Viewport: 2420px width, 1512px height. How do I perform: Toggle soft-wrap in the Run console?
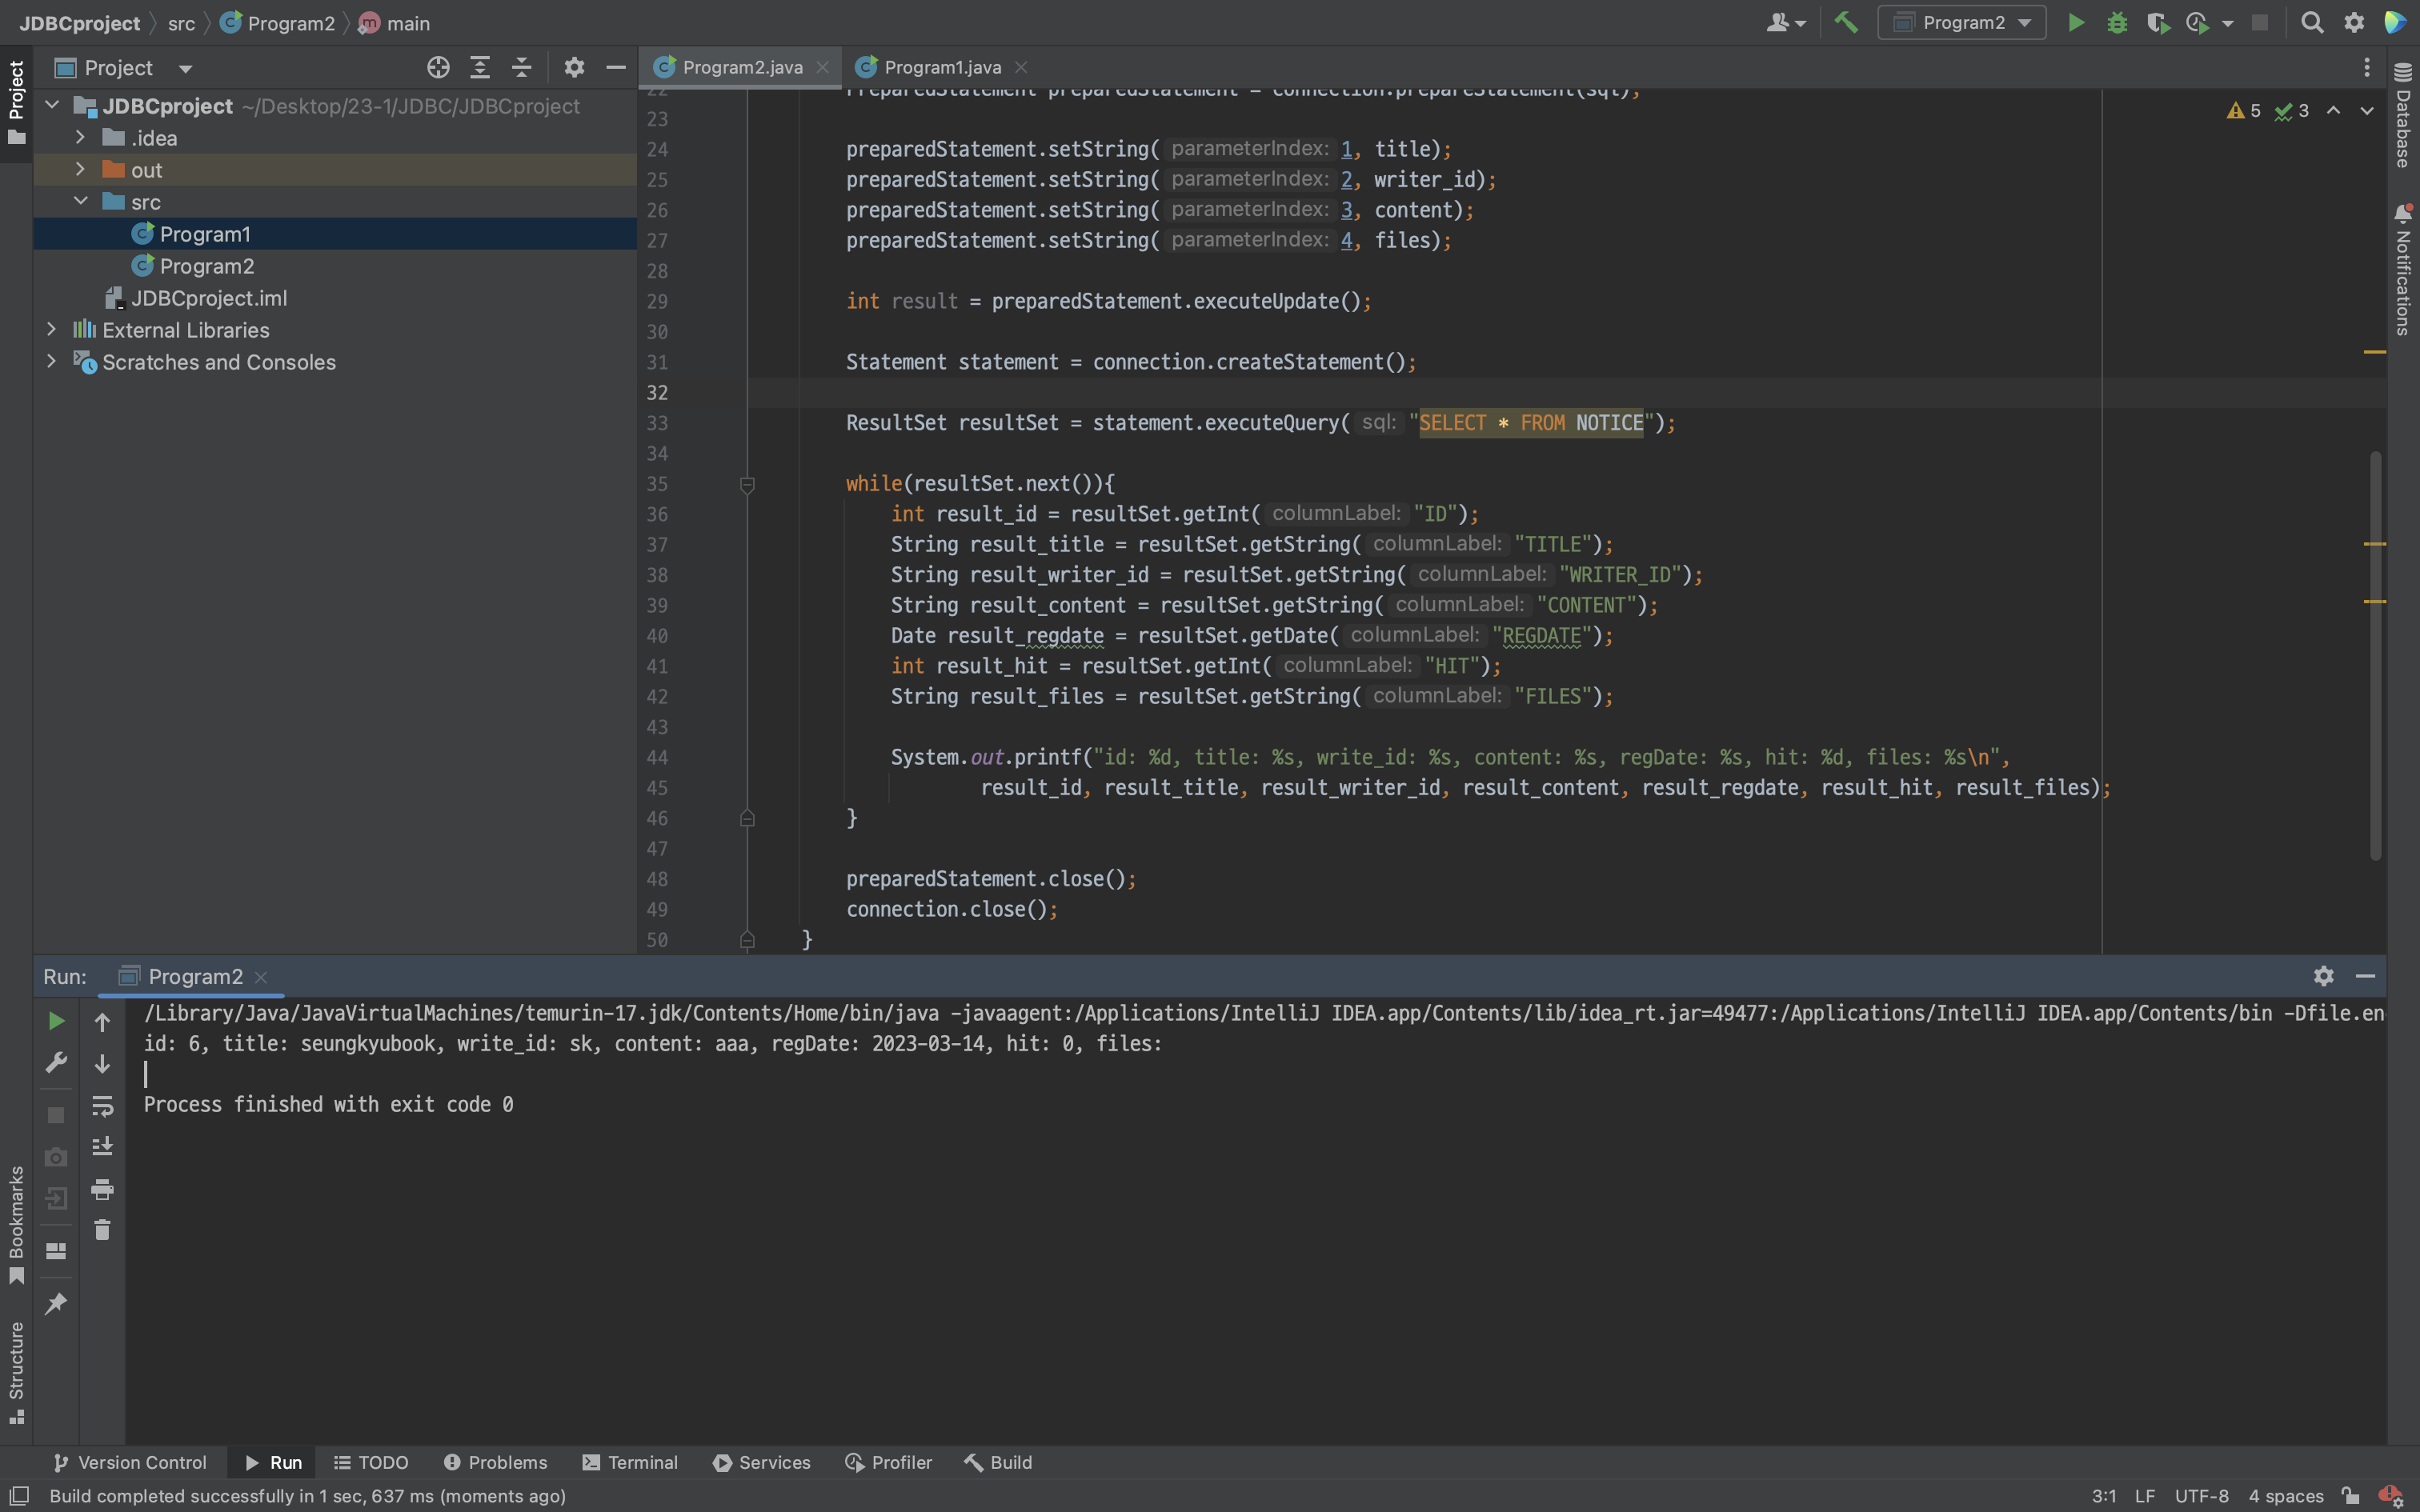pos(102,1106)
